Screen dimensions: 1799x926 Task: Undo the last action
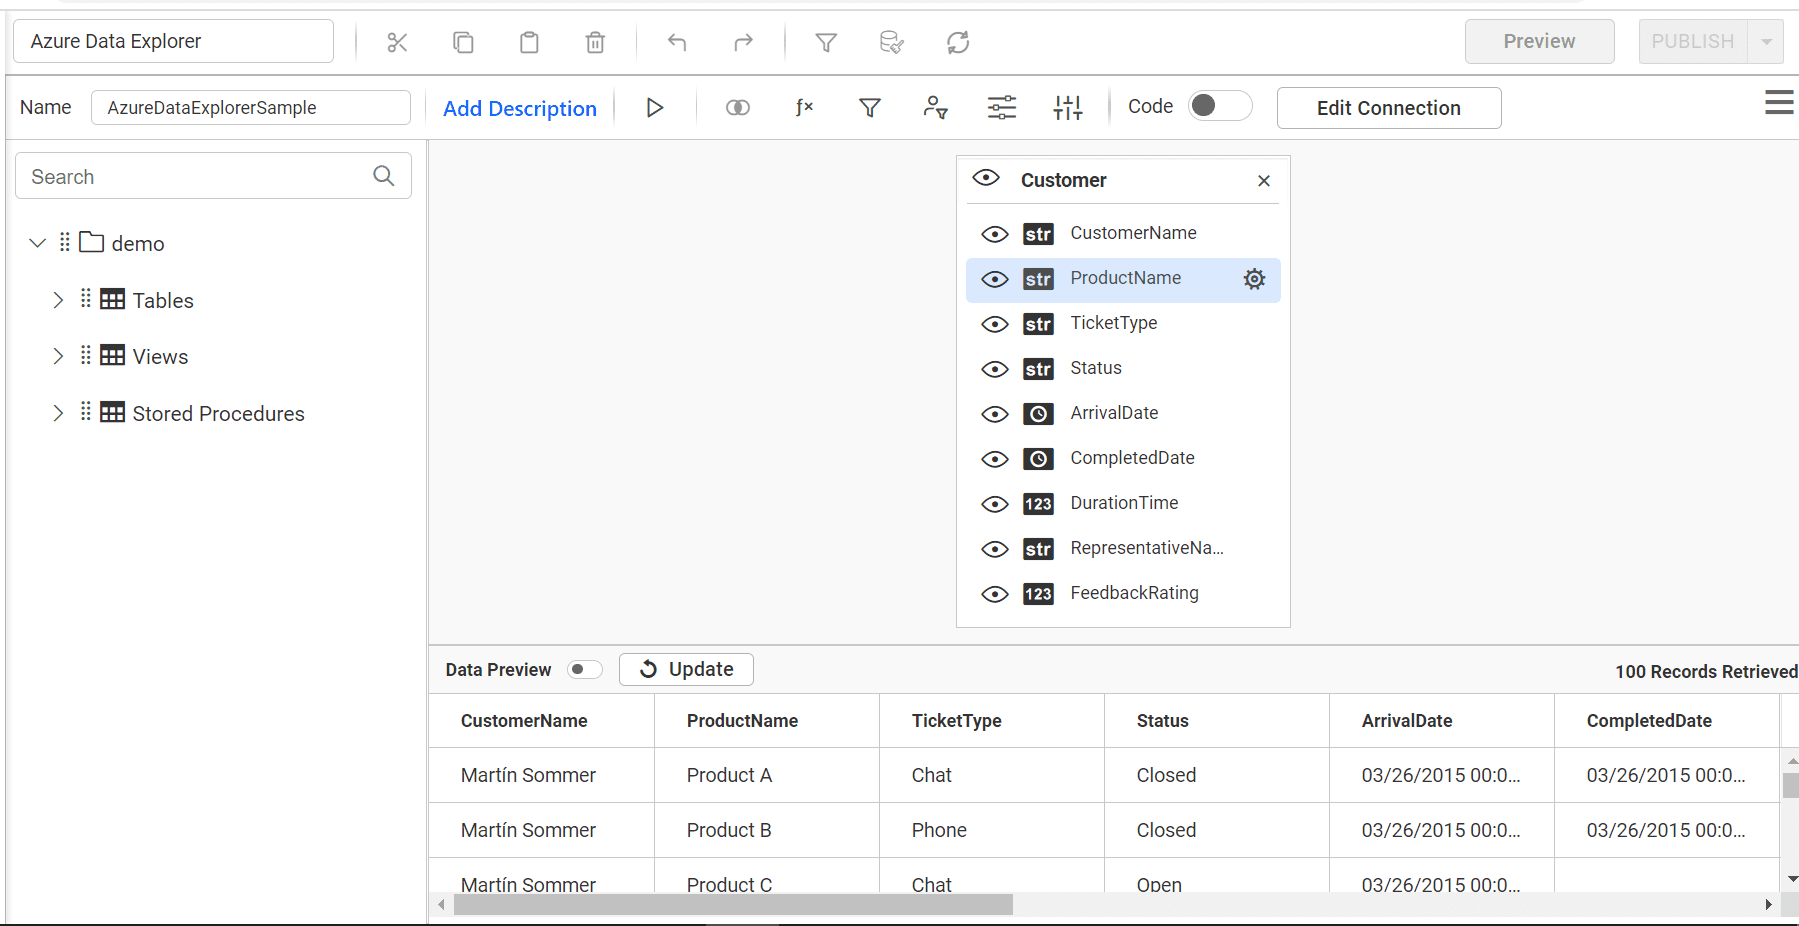click(x=677, y=42)
